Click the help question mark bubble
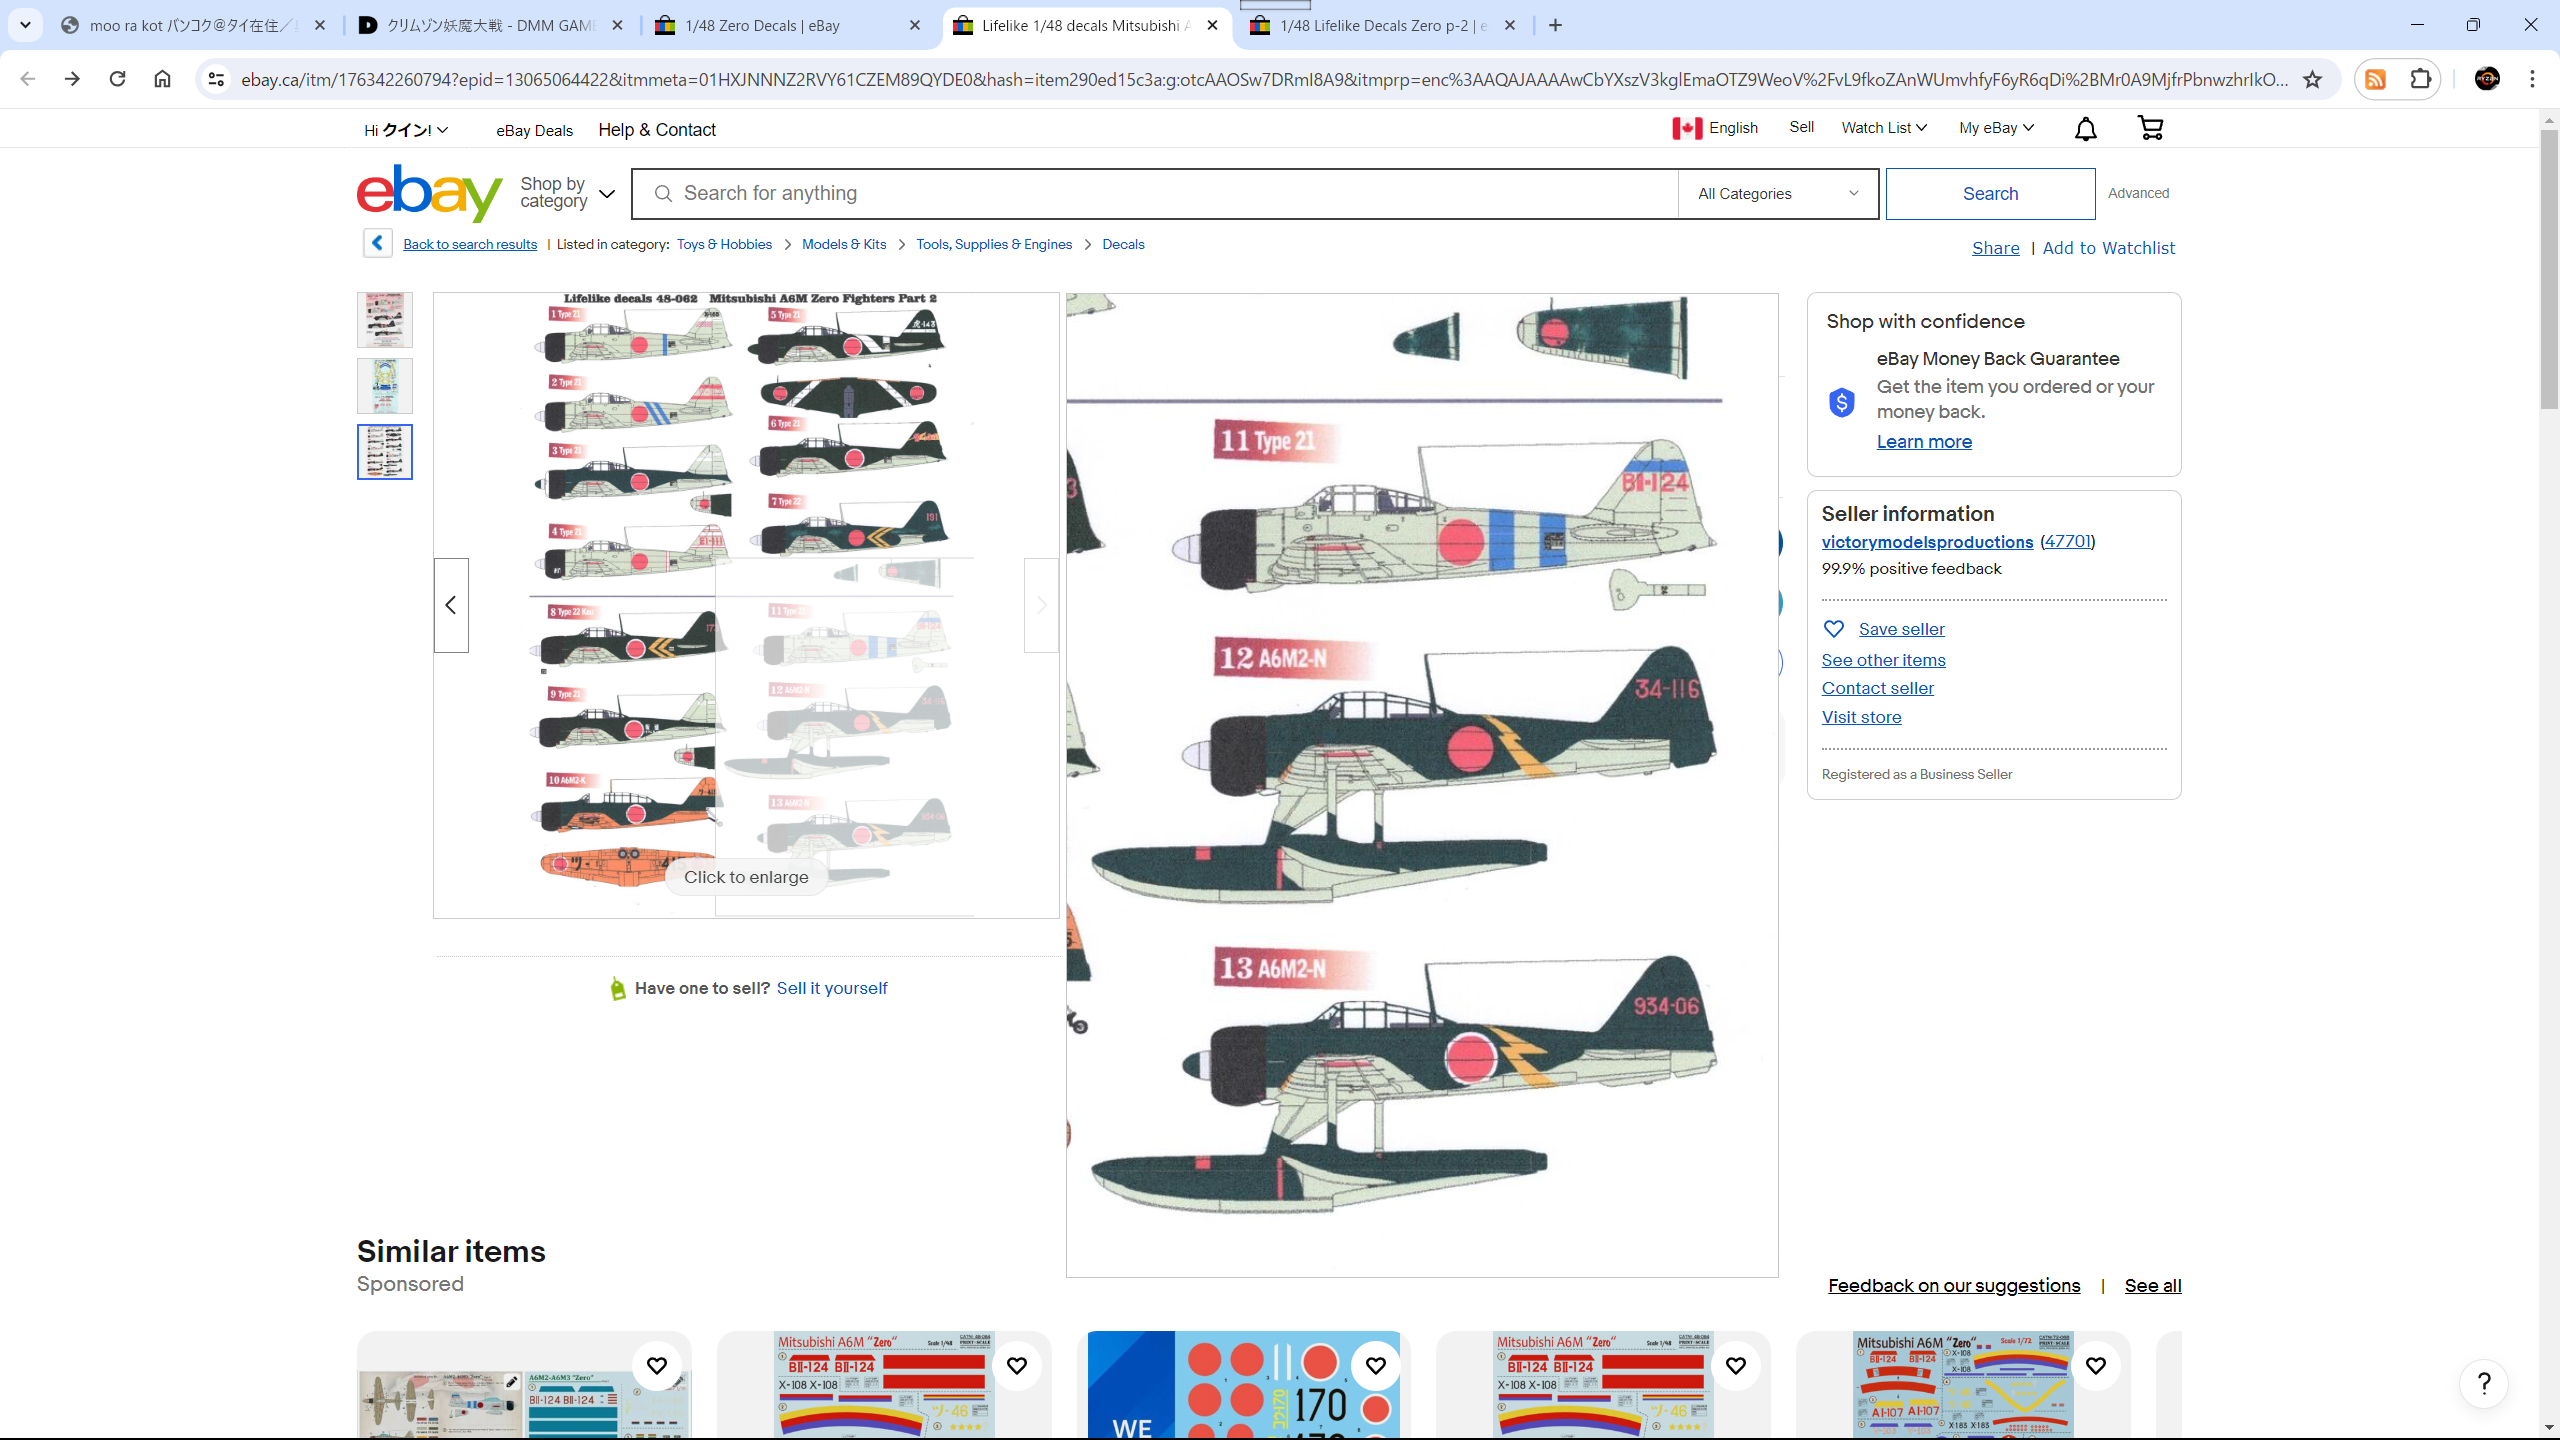 point(2483,1384)
